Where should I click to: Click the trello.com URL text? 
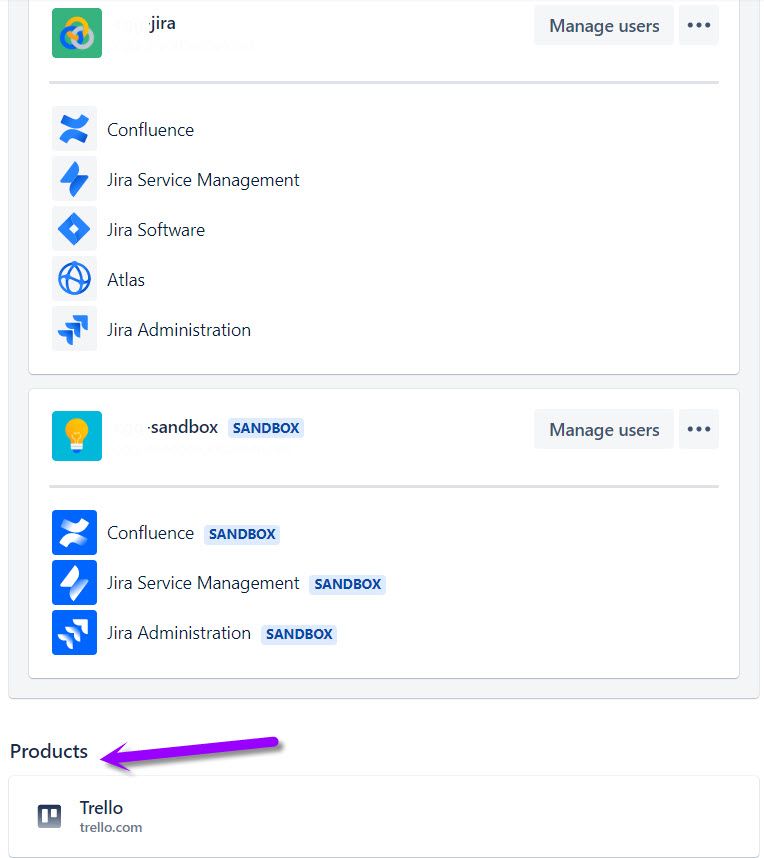point(111,827)
